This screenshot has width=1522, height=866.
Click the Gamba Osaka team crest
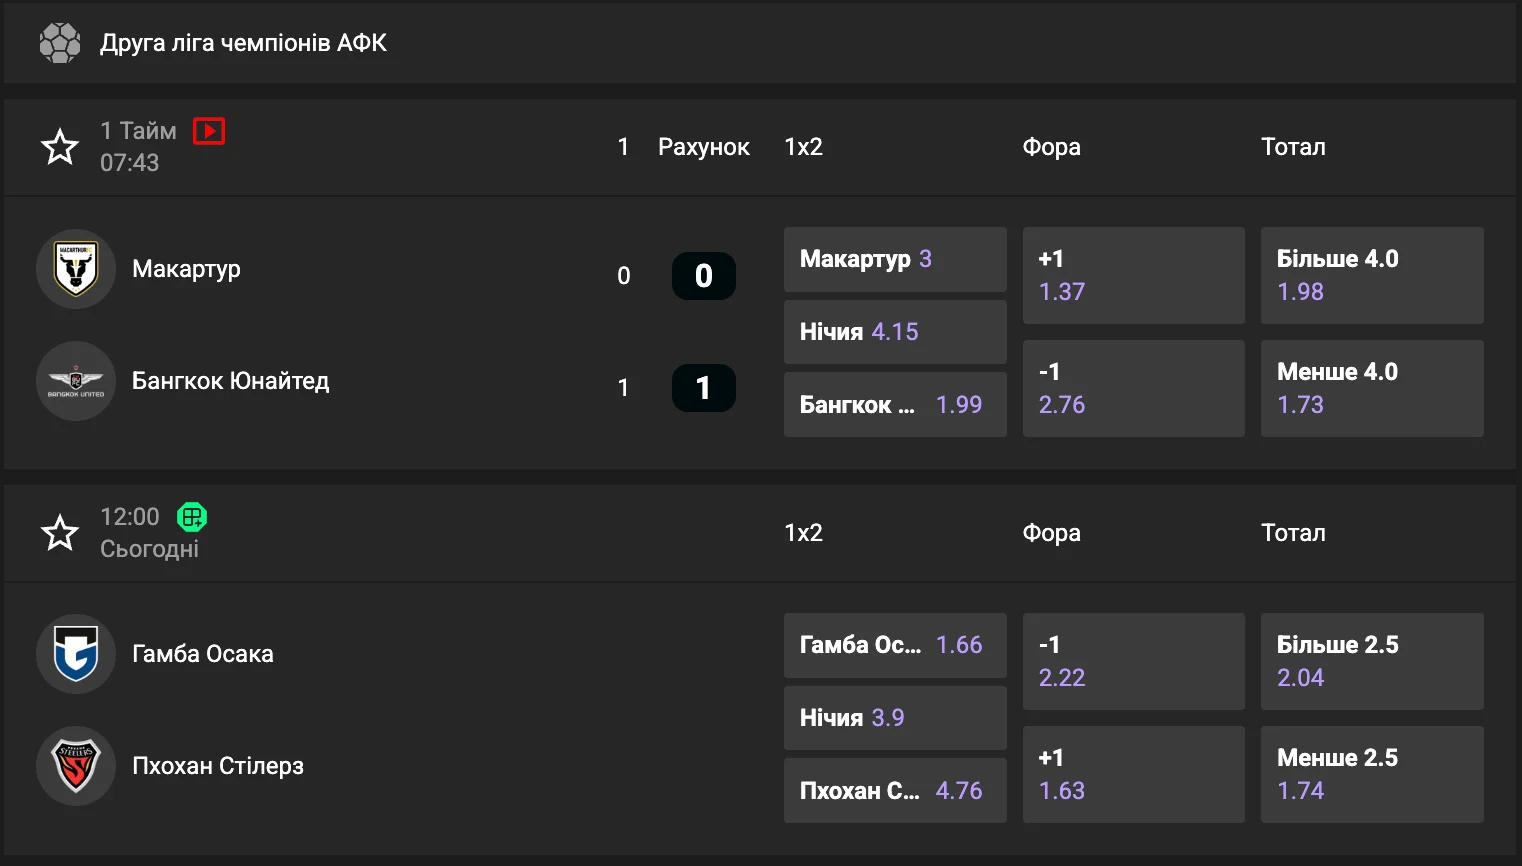pyautogui.click(x=76, y=654)
